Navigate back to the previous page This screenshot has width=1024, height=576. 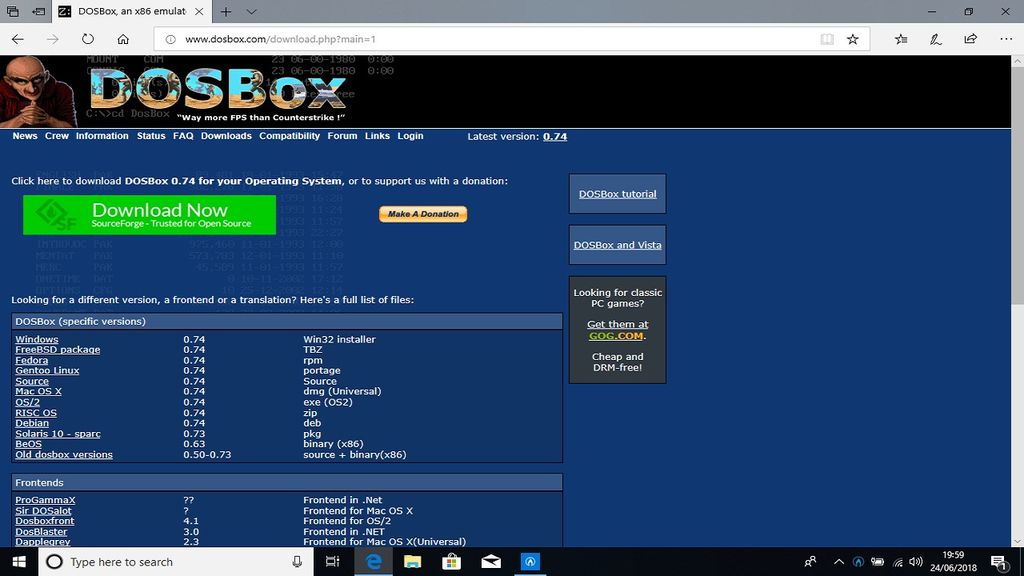(17, 39)
